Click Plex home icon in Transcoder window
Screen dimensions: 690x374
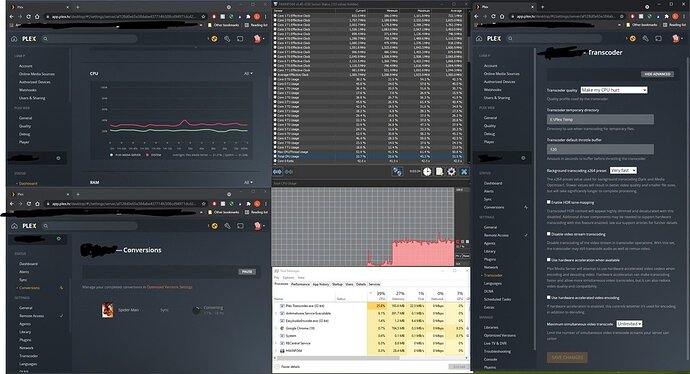[x=479, y=39]
